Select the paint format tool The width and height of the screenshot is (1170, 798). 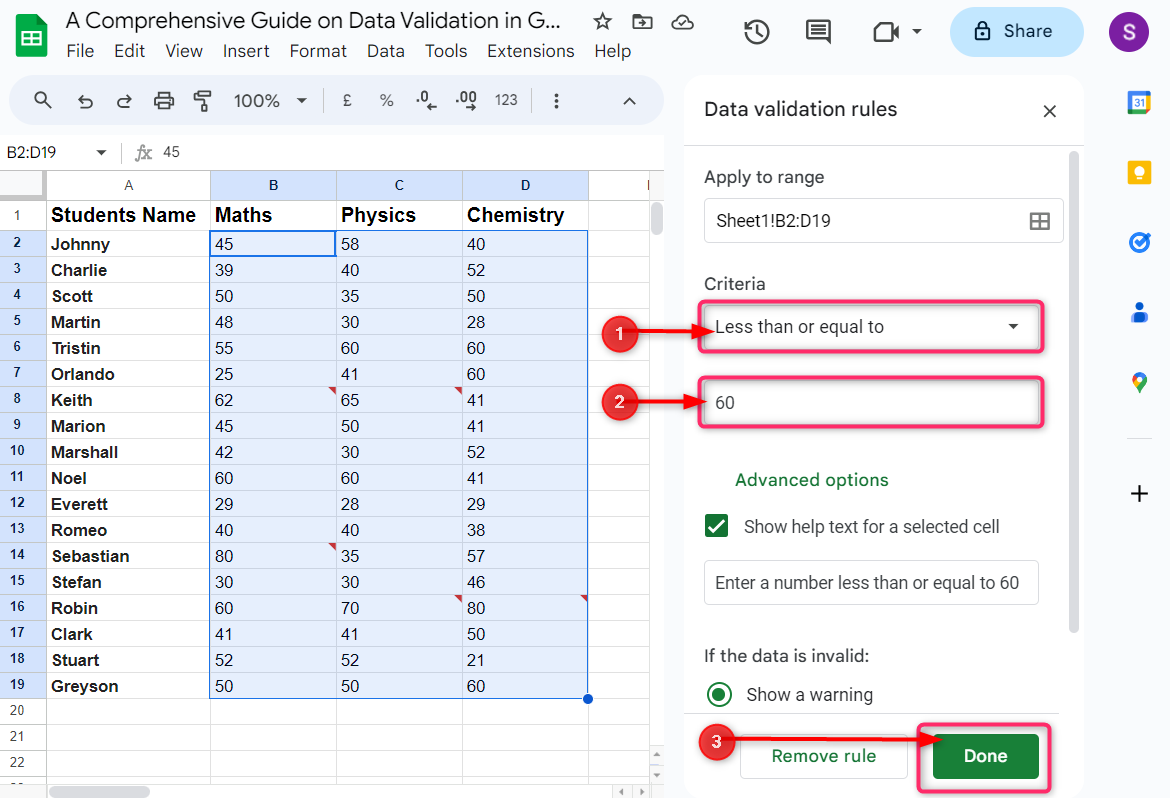[203, 101]
